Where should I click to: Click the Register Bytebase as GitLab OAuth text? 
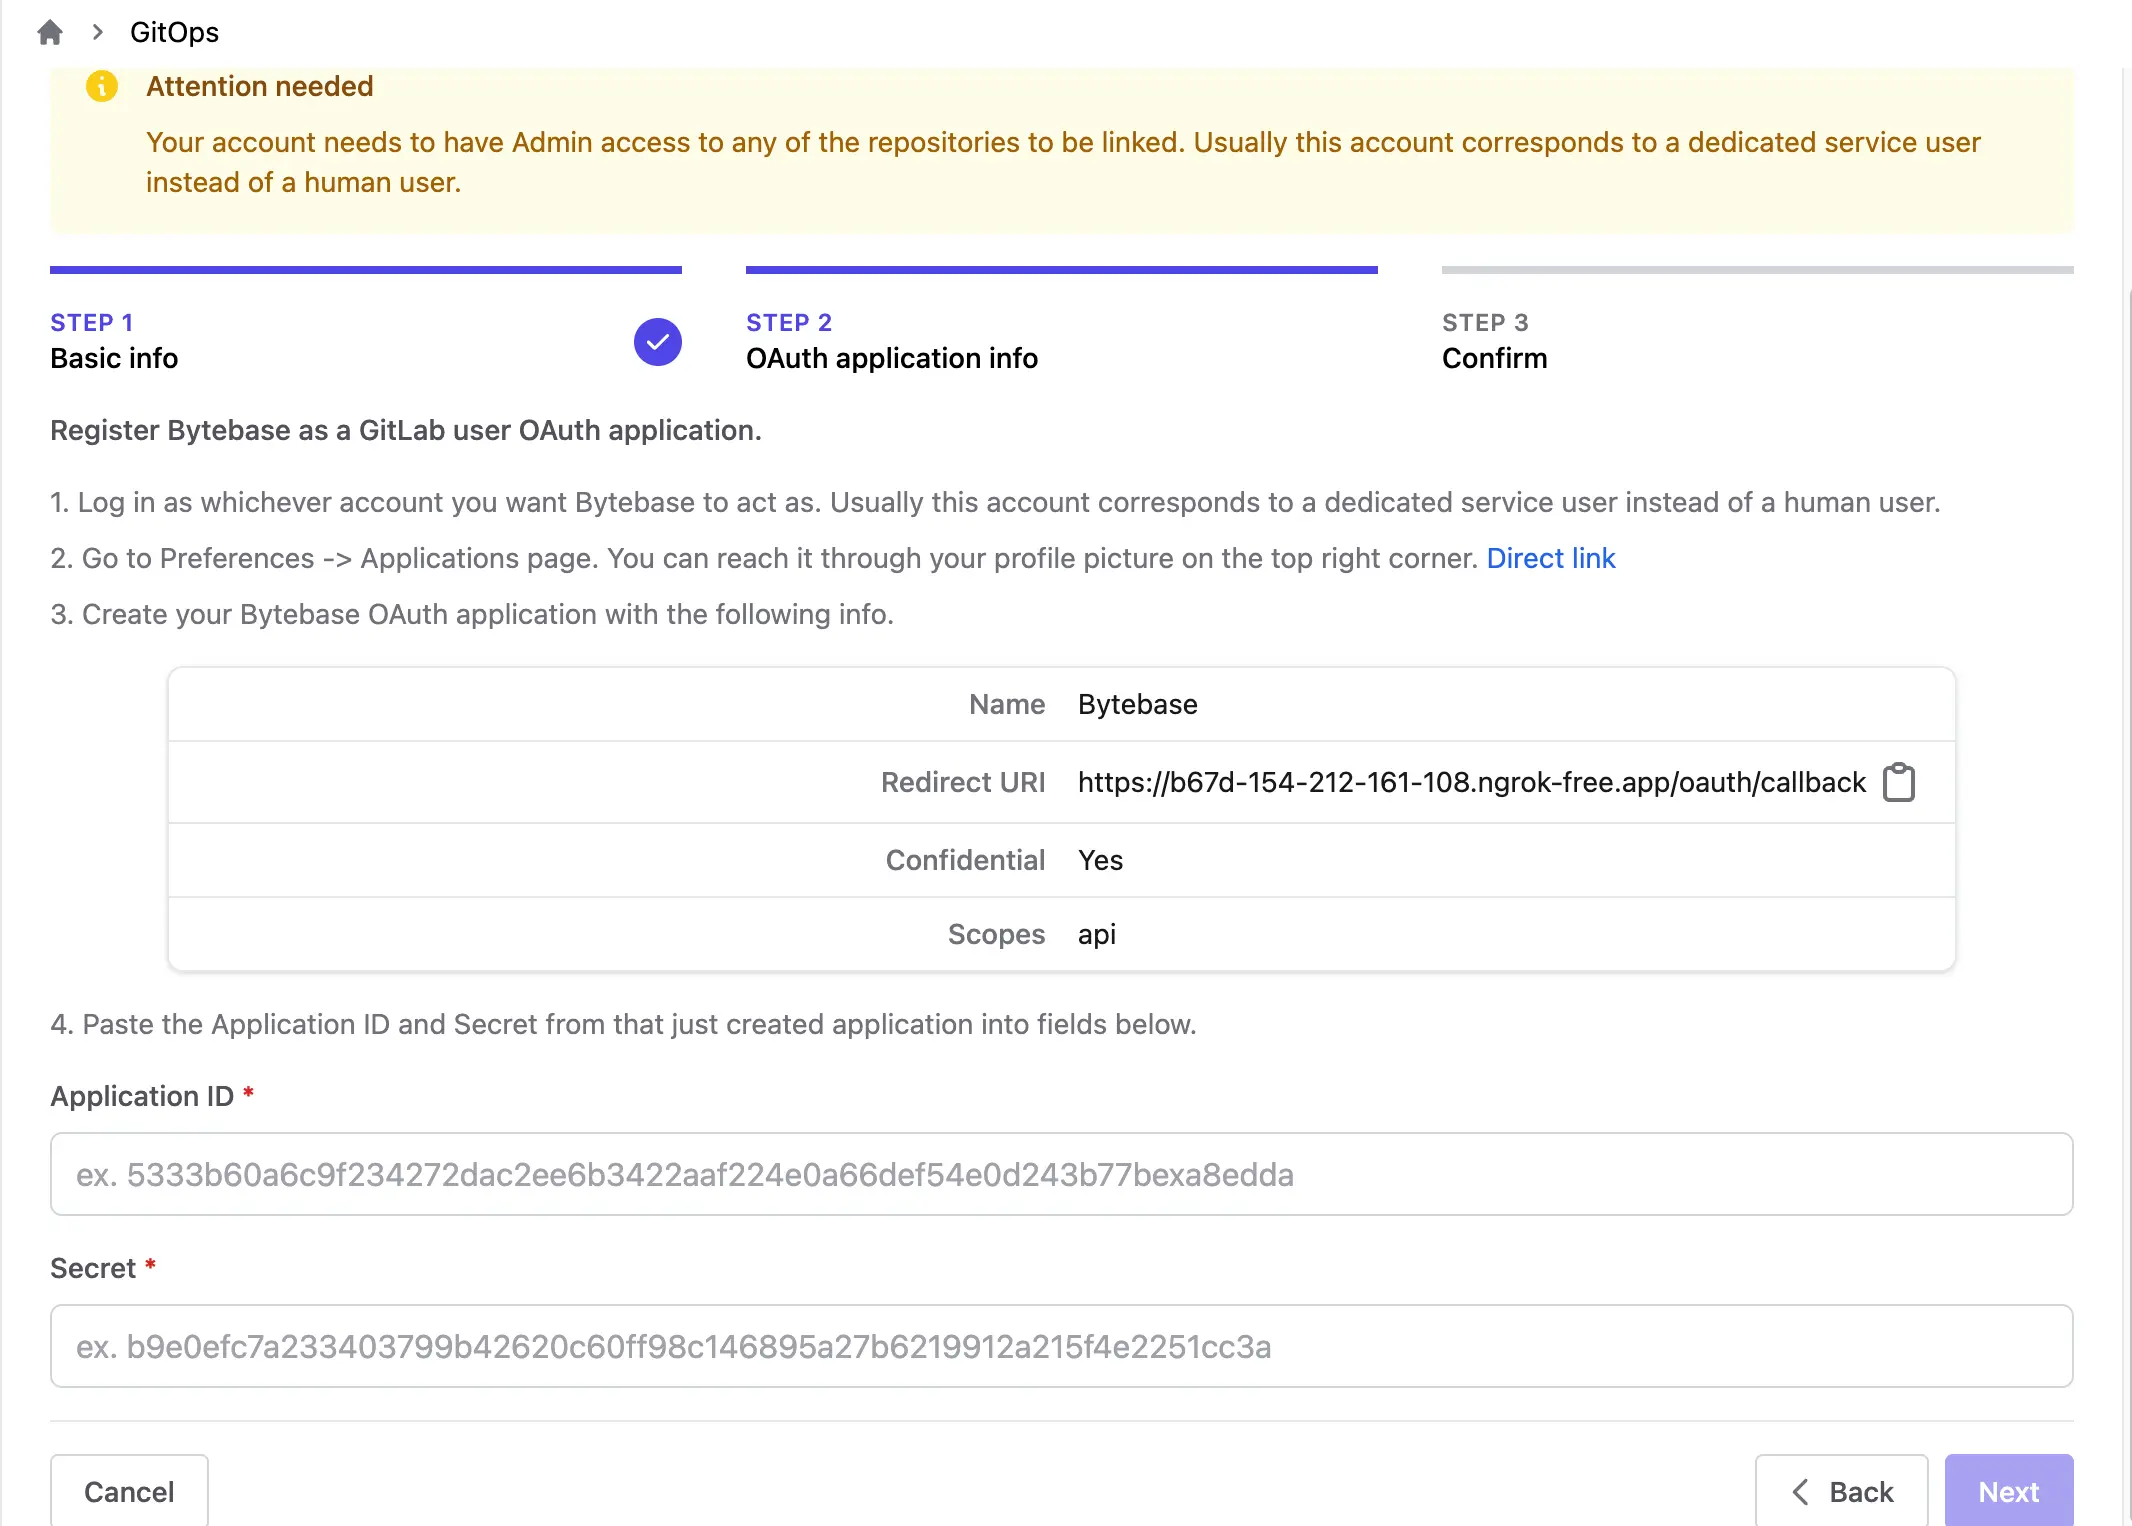(x=406, y=430)
